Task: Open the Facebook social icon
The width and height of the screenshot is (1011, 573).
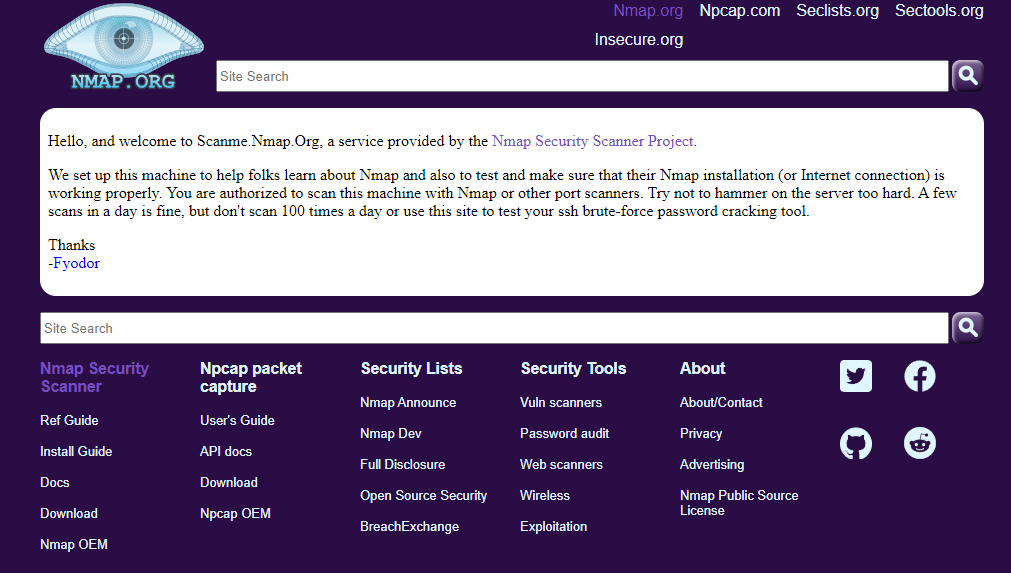Action: click(x=919, y=376)
